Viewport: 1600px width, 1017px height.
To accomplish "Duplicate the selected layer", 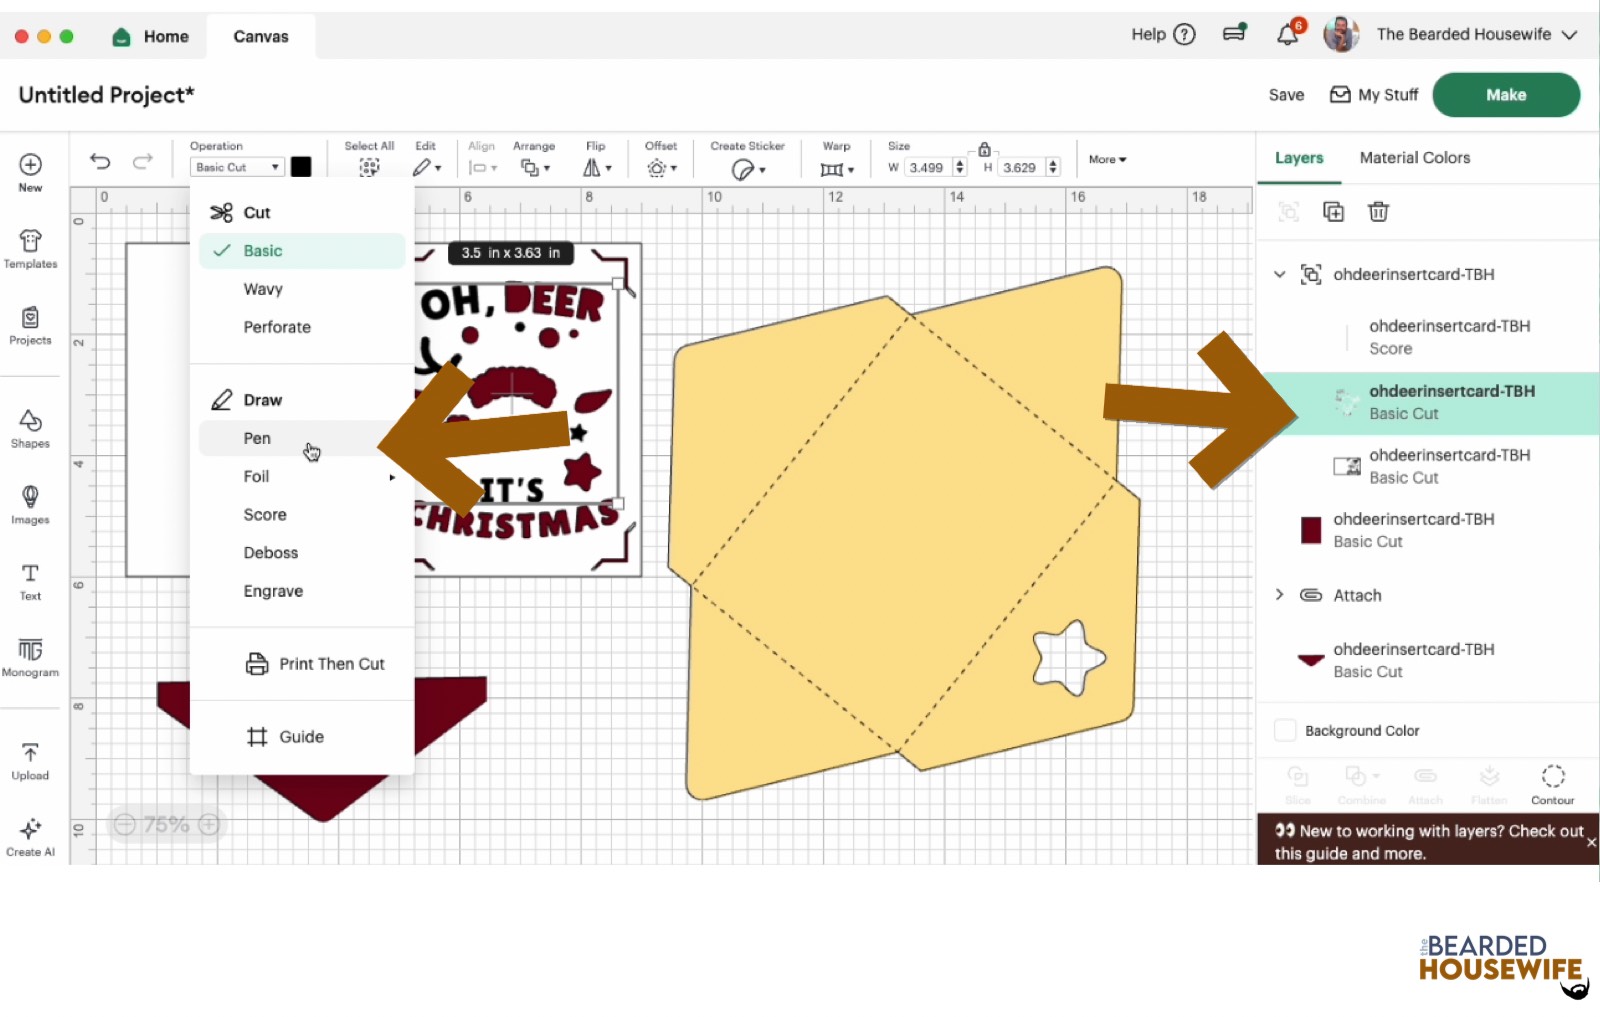I will point(1333,212).
